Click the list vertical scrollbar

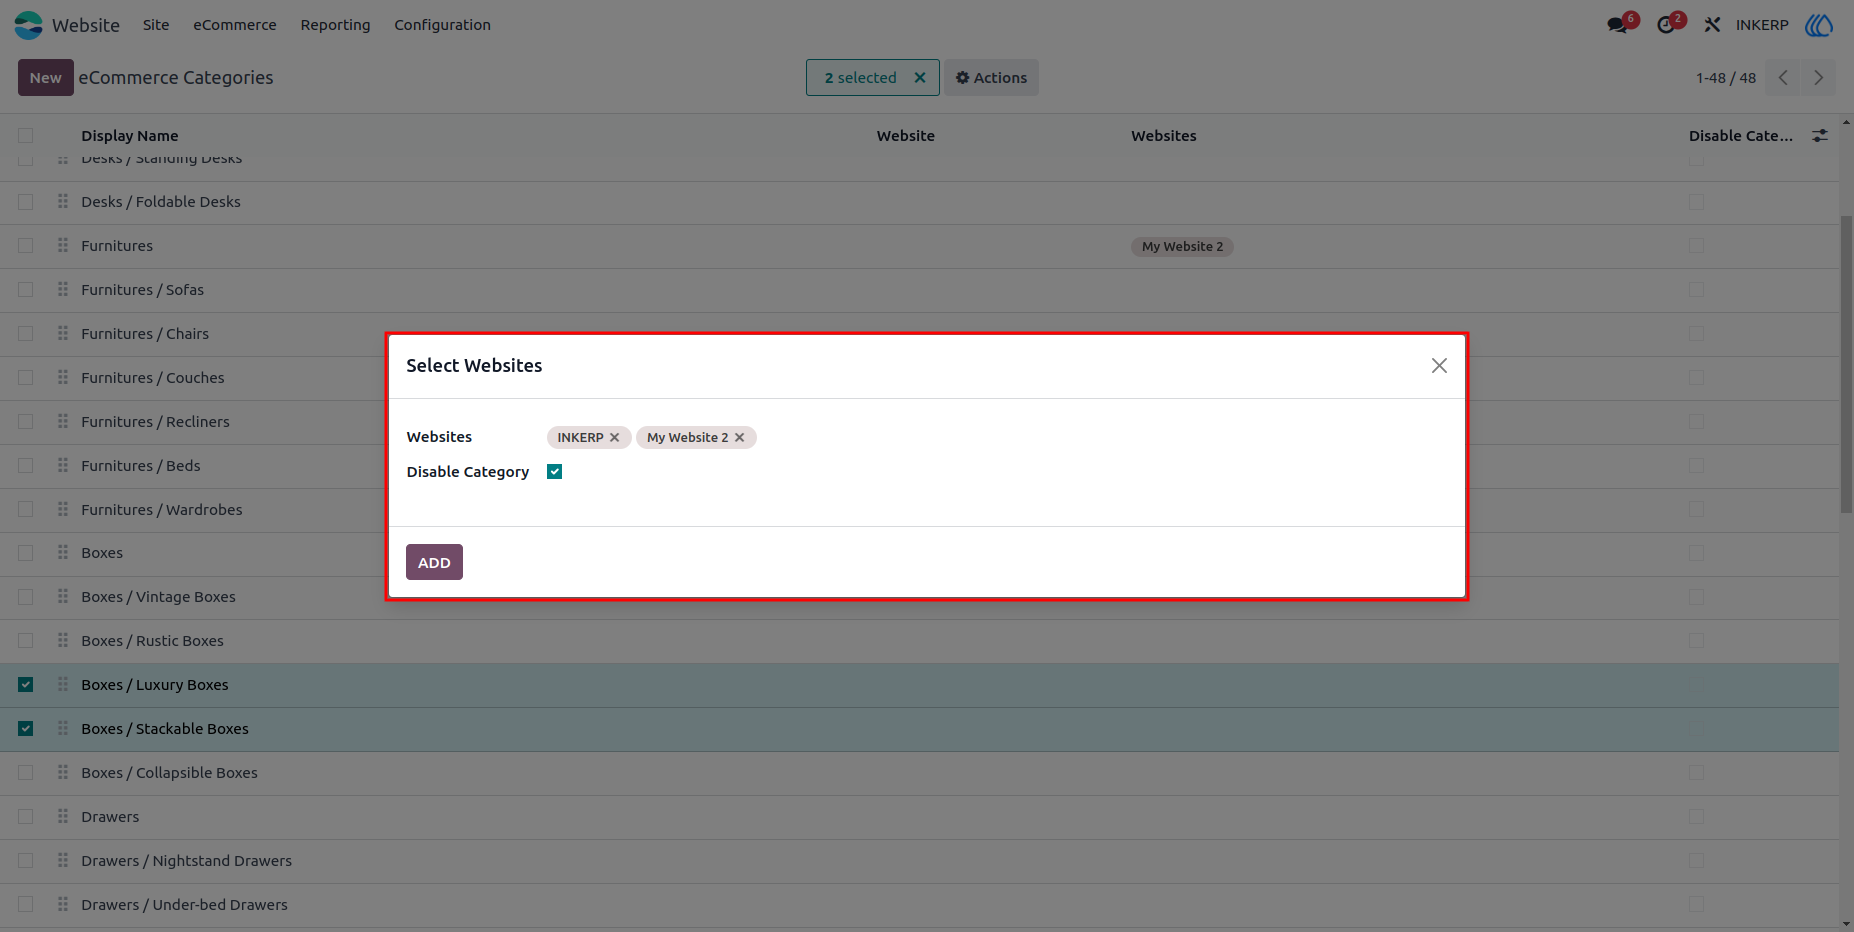click(x=1846, y=365)
